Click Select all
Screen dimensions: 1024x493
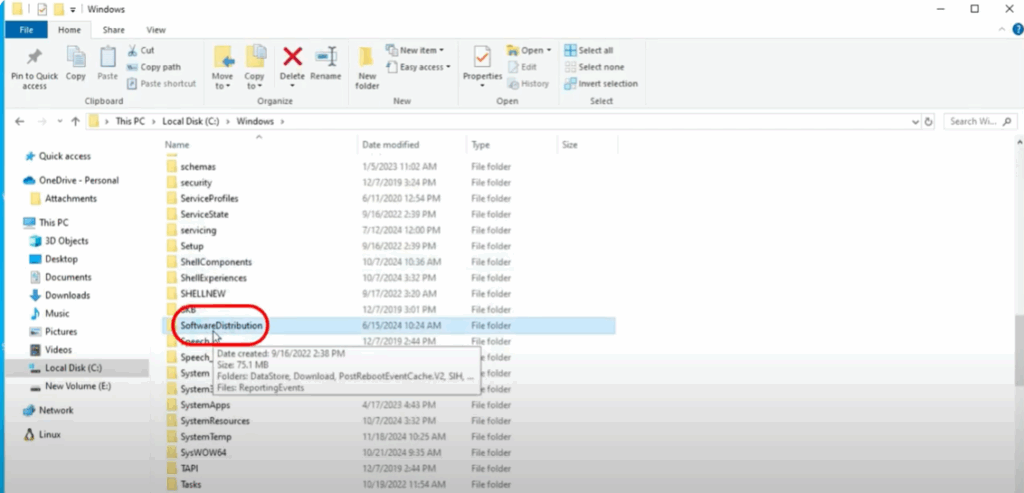(x=588, y=50)
